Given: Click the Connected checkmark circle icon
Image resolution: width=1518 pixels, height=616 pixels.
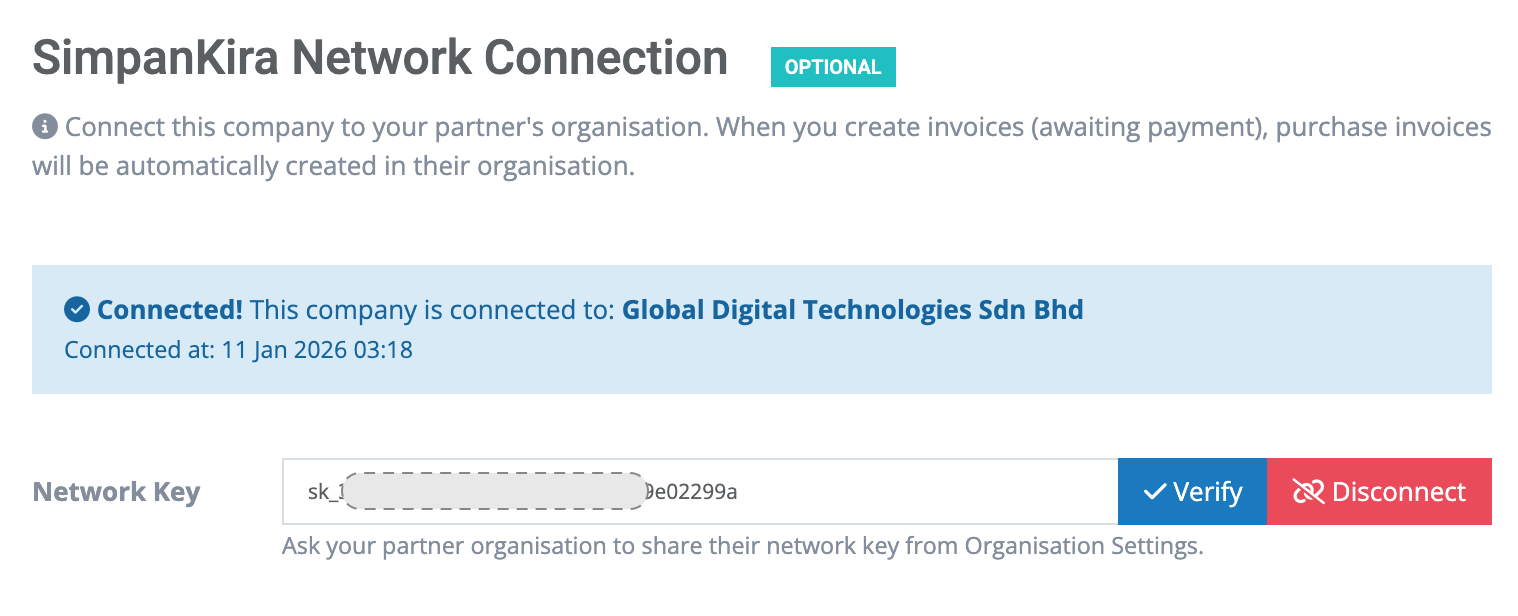Looking at the screenshot, I should 76,310.
